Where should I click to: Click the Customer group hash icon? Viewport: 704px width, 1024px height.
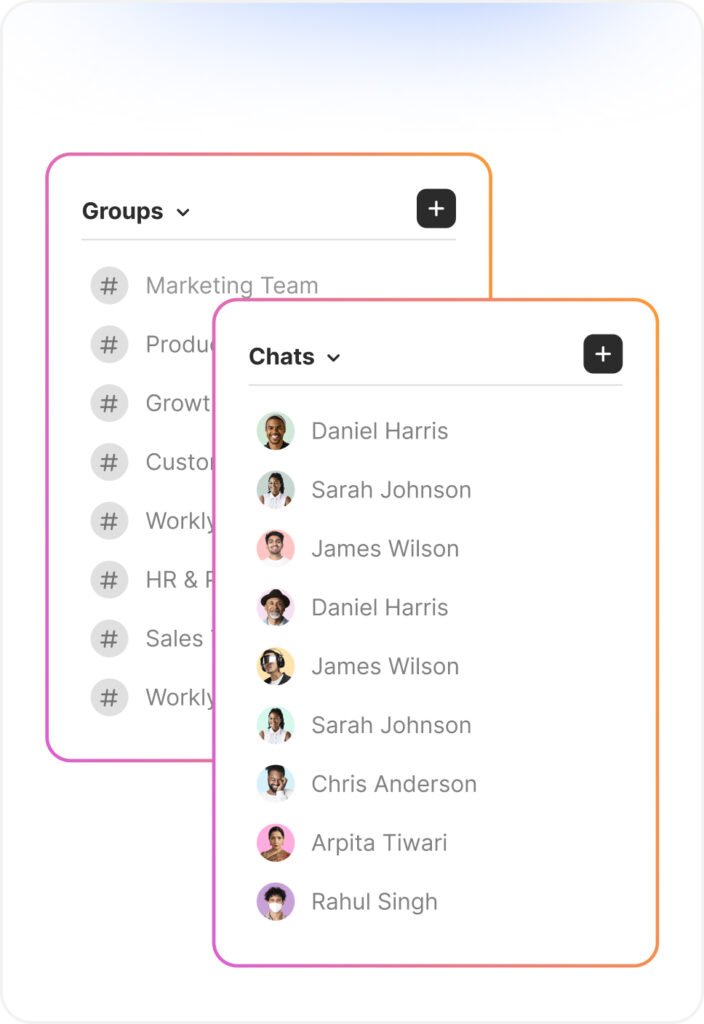[109, 462]
